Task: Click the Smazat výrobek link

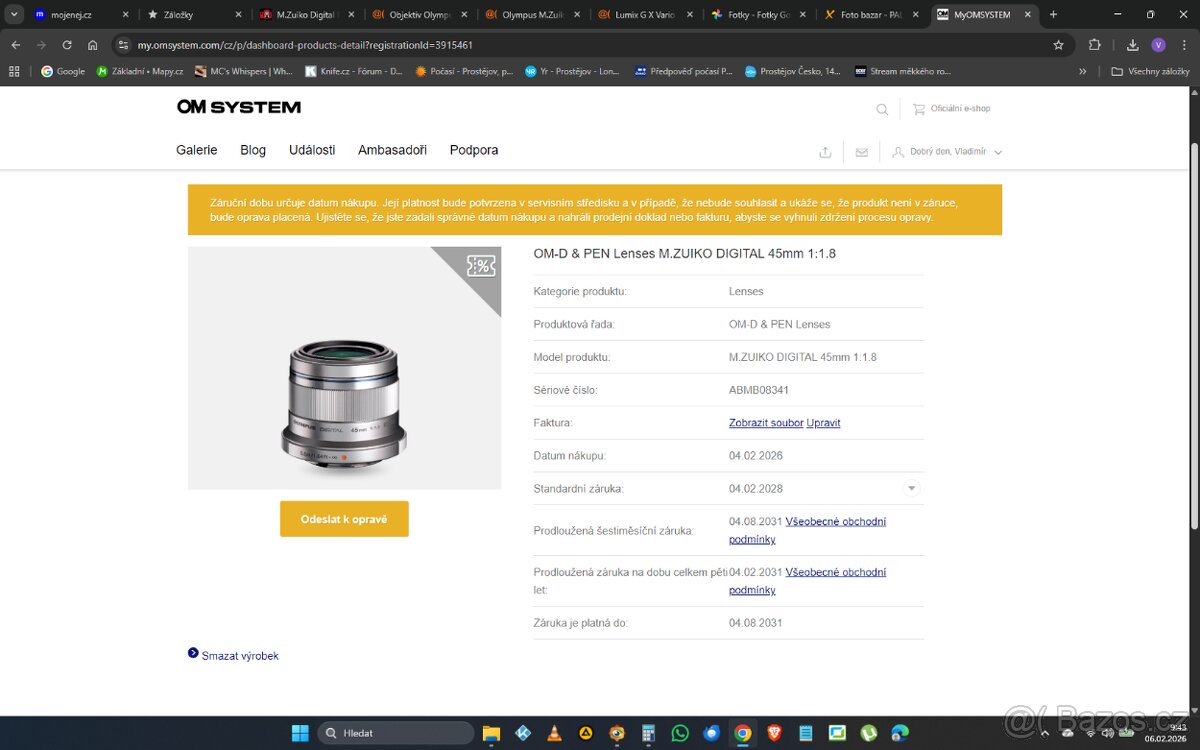Action: (240, 656)
